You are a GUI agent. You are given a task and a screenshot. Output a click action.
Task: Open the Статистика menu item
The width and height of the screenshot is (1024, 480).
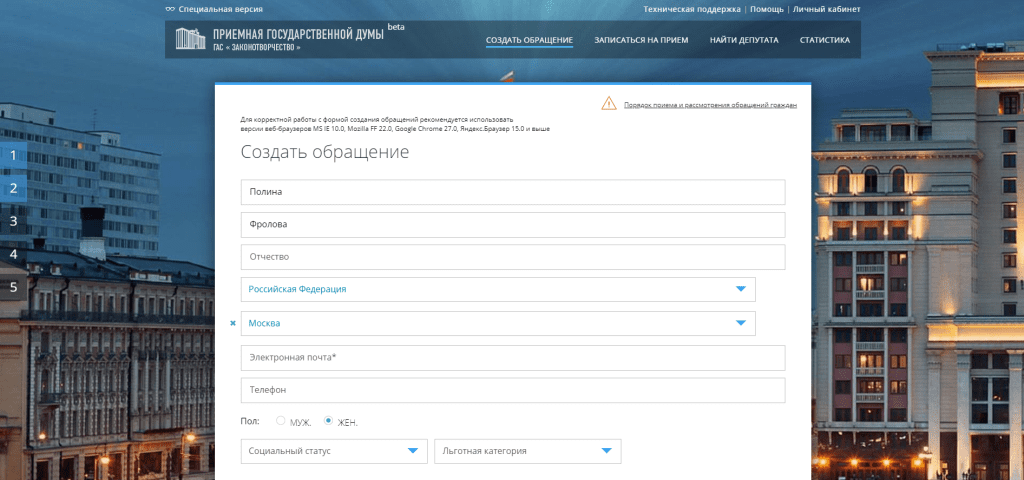[x=825, y=41]
